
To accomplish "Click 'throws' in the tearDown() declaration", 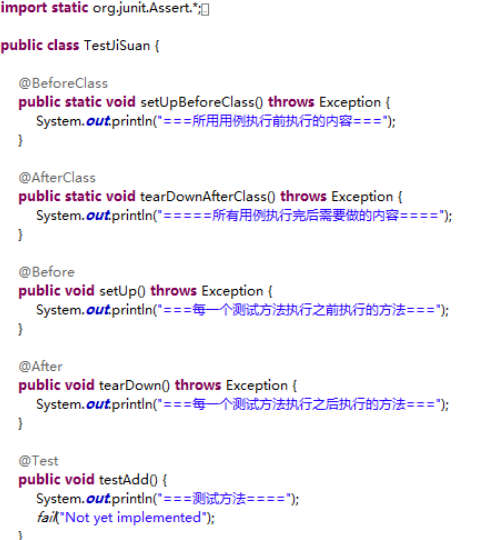I will pyautogui.click(x=198, y=385).
